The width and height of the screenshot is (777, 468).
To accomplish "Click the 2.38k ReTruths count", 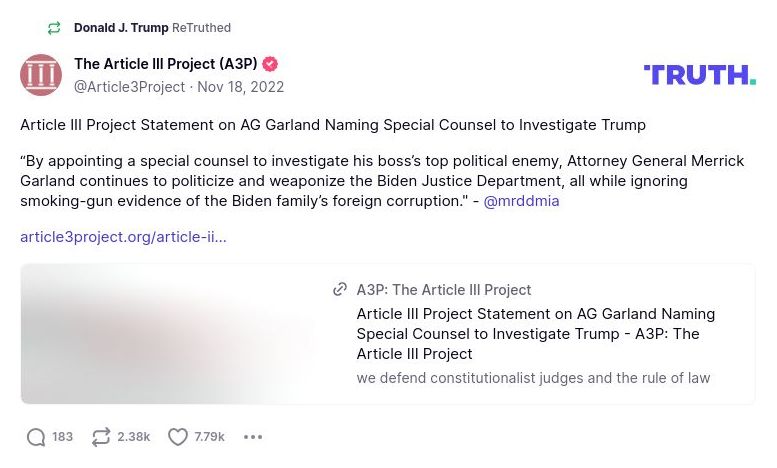I will [x=134, y=437].
